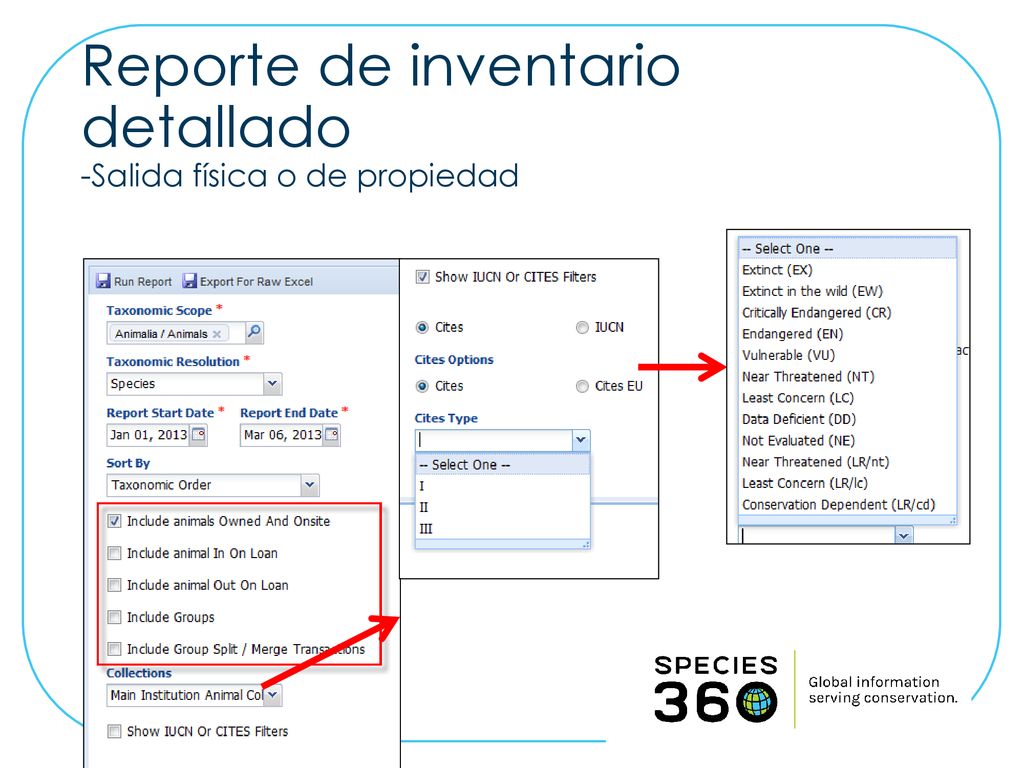Click the Run Report button
The image size is (1024, 768).
click(134, 281)
